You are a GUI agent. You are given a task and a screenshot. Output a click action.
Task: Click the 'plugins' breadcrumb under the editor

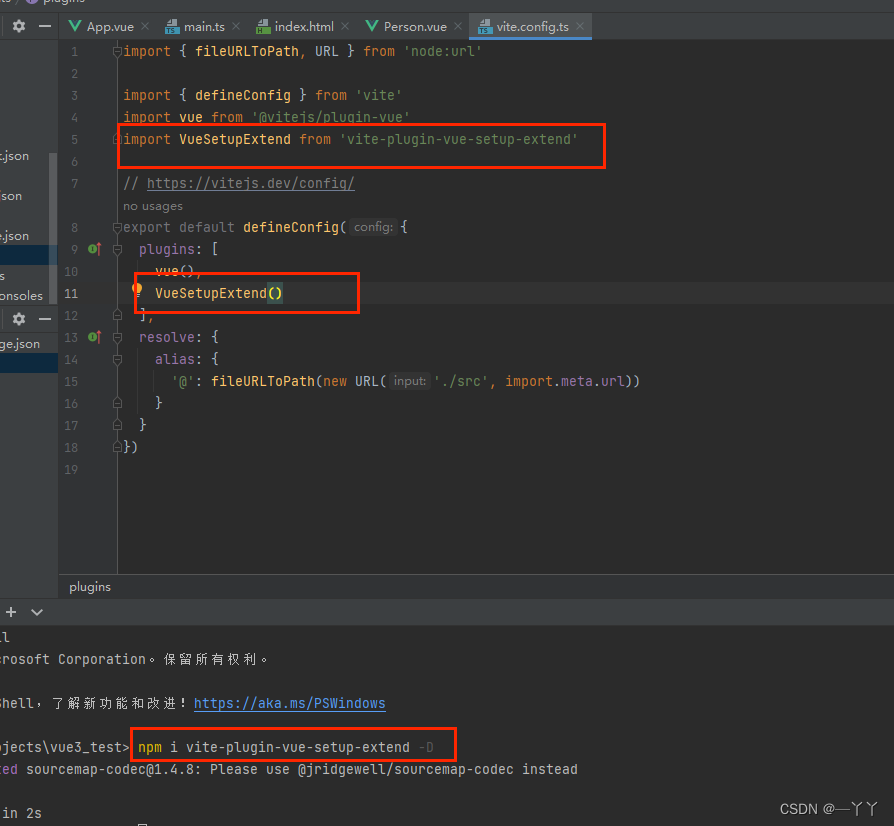pos(90,587)
